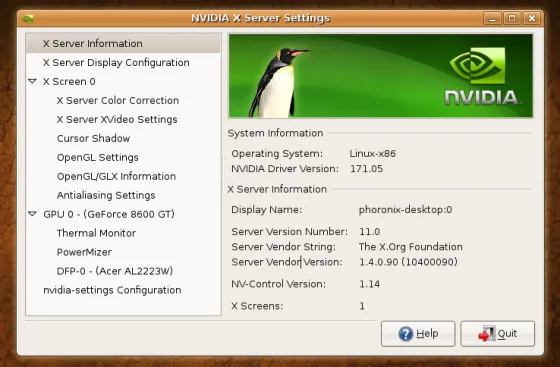Open the Thermal Monitor page
The image size is (560, 367).
pyautogui.click(x=96, y=233)
